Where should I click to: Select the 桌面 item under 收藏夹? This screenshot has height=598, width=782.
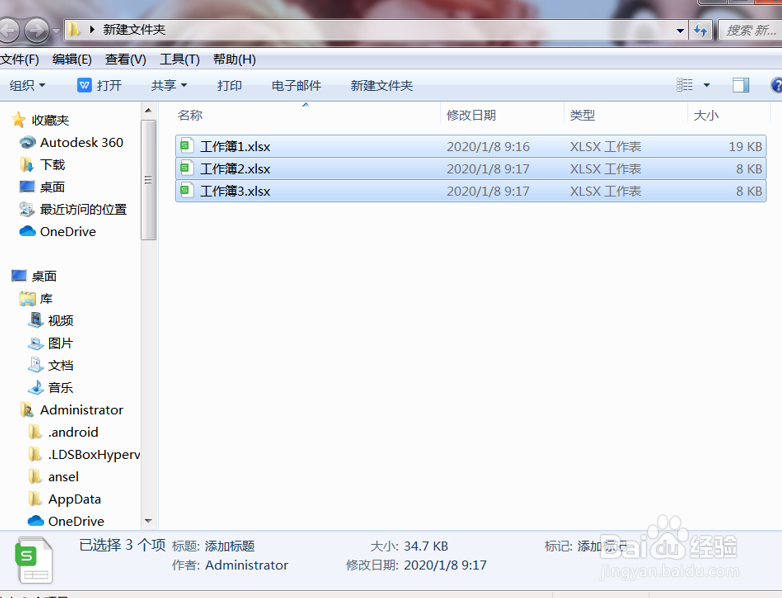[x=42, y=187]
